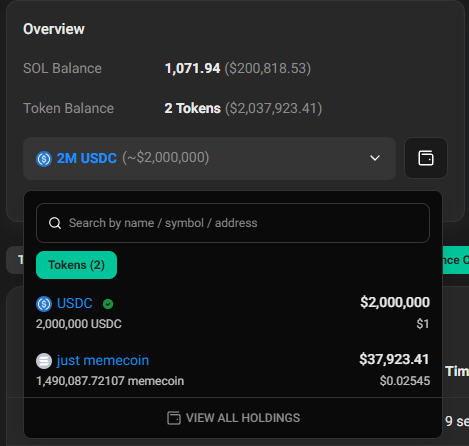Click the USDC logo in token list
This screenshot has height=446, width=469.
click(x=44, y=304)
